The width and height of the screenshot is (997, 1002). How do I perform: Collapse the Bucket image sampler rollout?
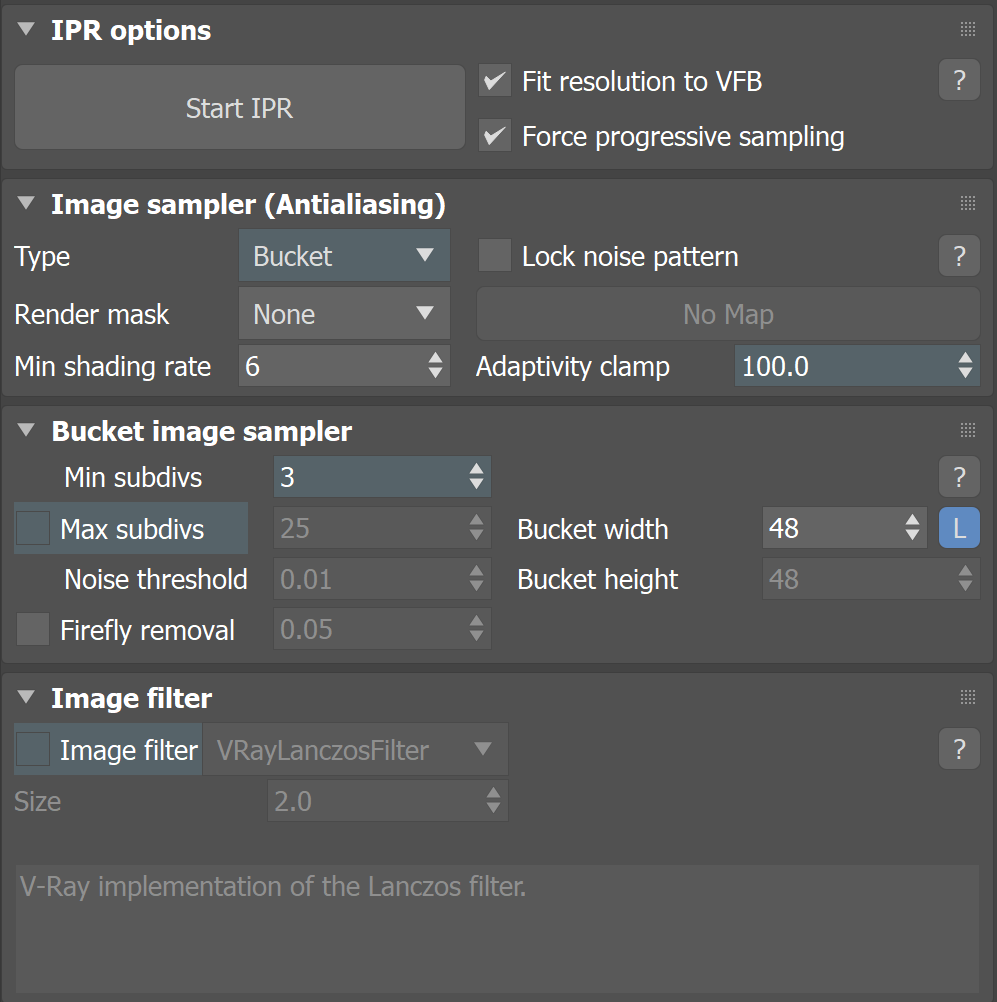click(x=26, y=430)
